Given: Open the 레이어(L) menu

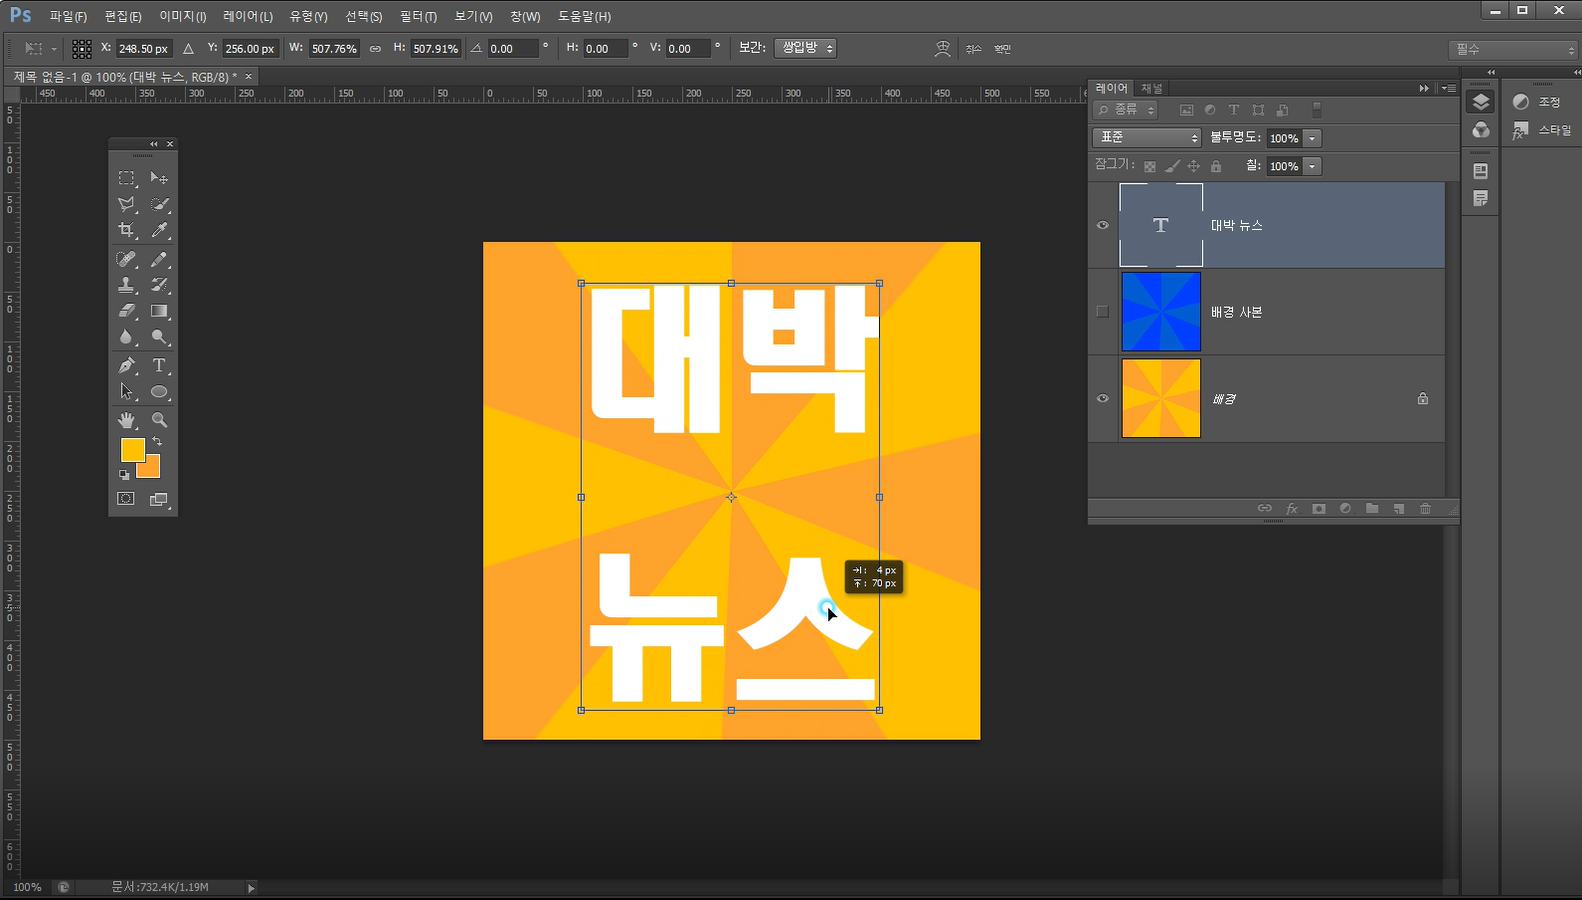Looking at the screenshot, I should [x=248, y=17].
